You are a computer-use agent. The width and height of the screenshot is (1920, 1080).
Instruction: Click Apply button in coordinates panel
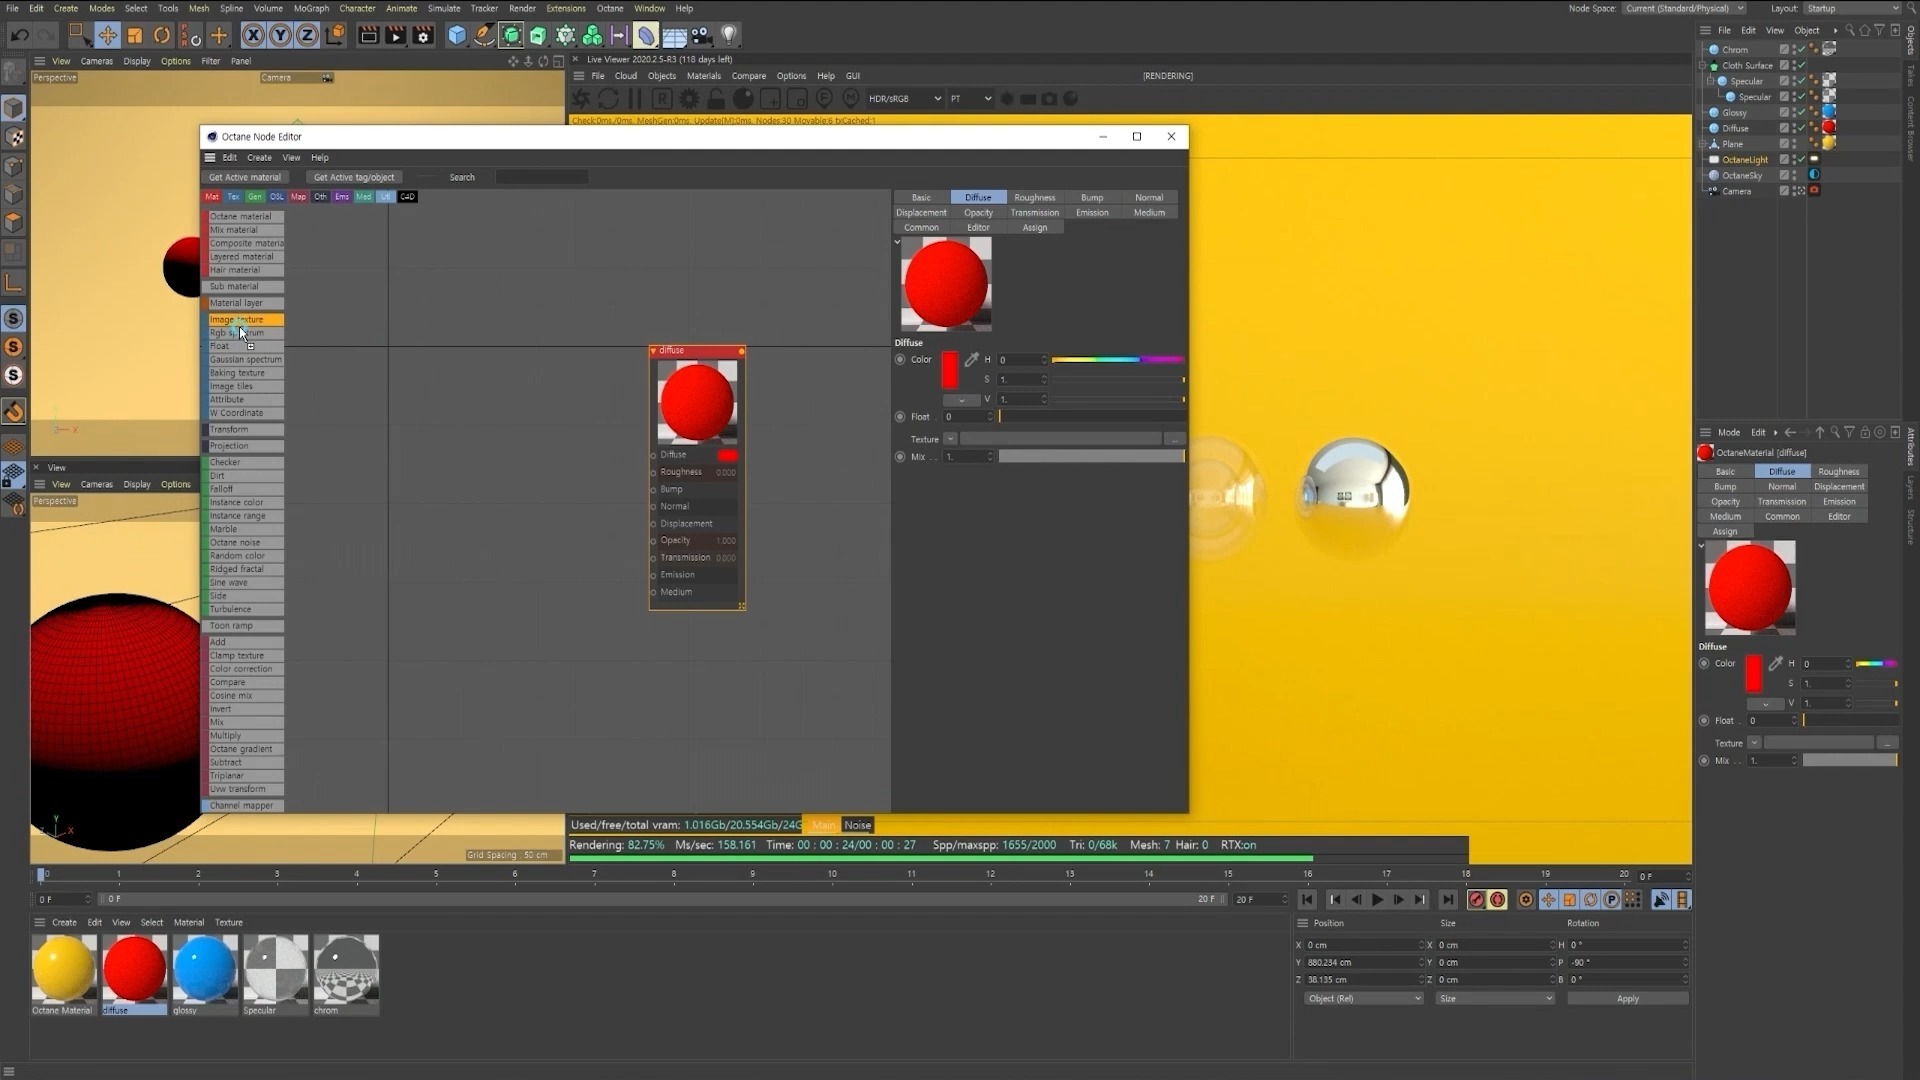(1627, 998)
